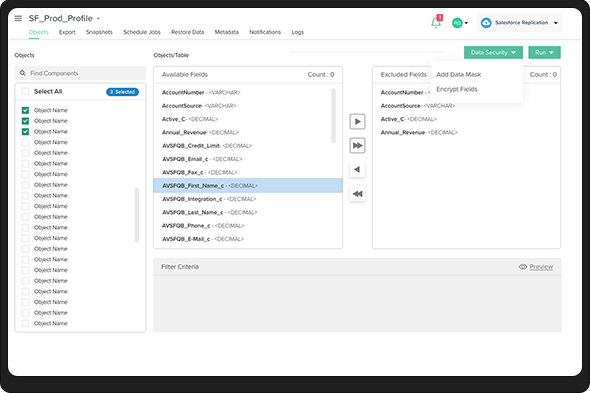Move all fields right with double arrow
The width and height of the screenshot is (590, 393).
(357, 146)
